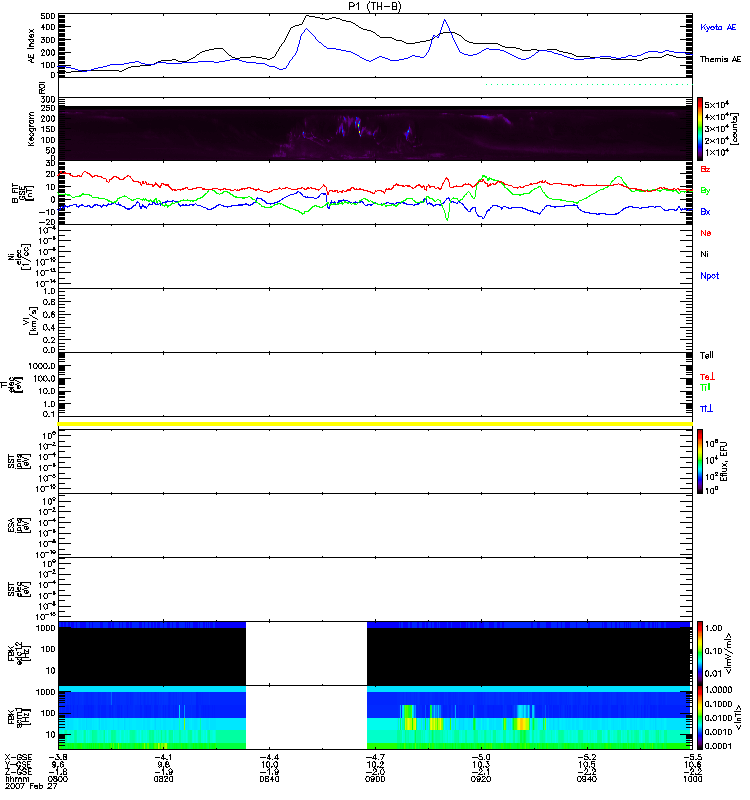Click the X-GSE position value -5.0

[x=481, y=758]
